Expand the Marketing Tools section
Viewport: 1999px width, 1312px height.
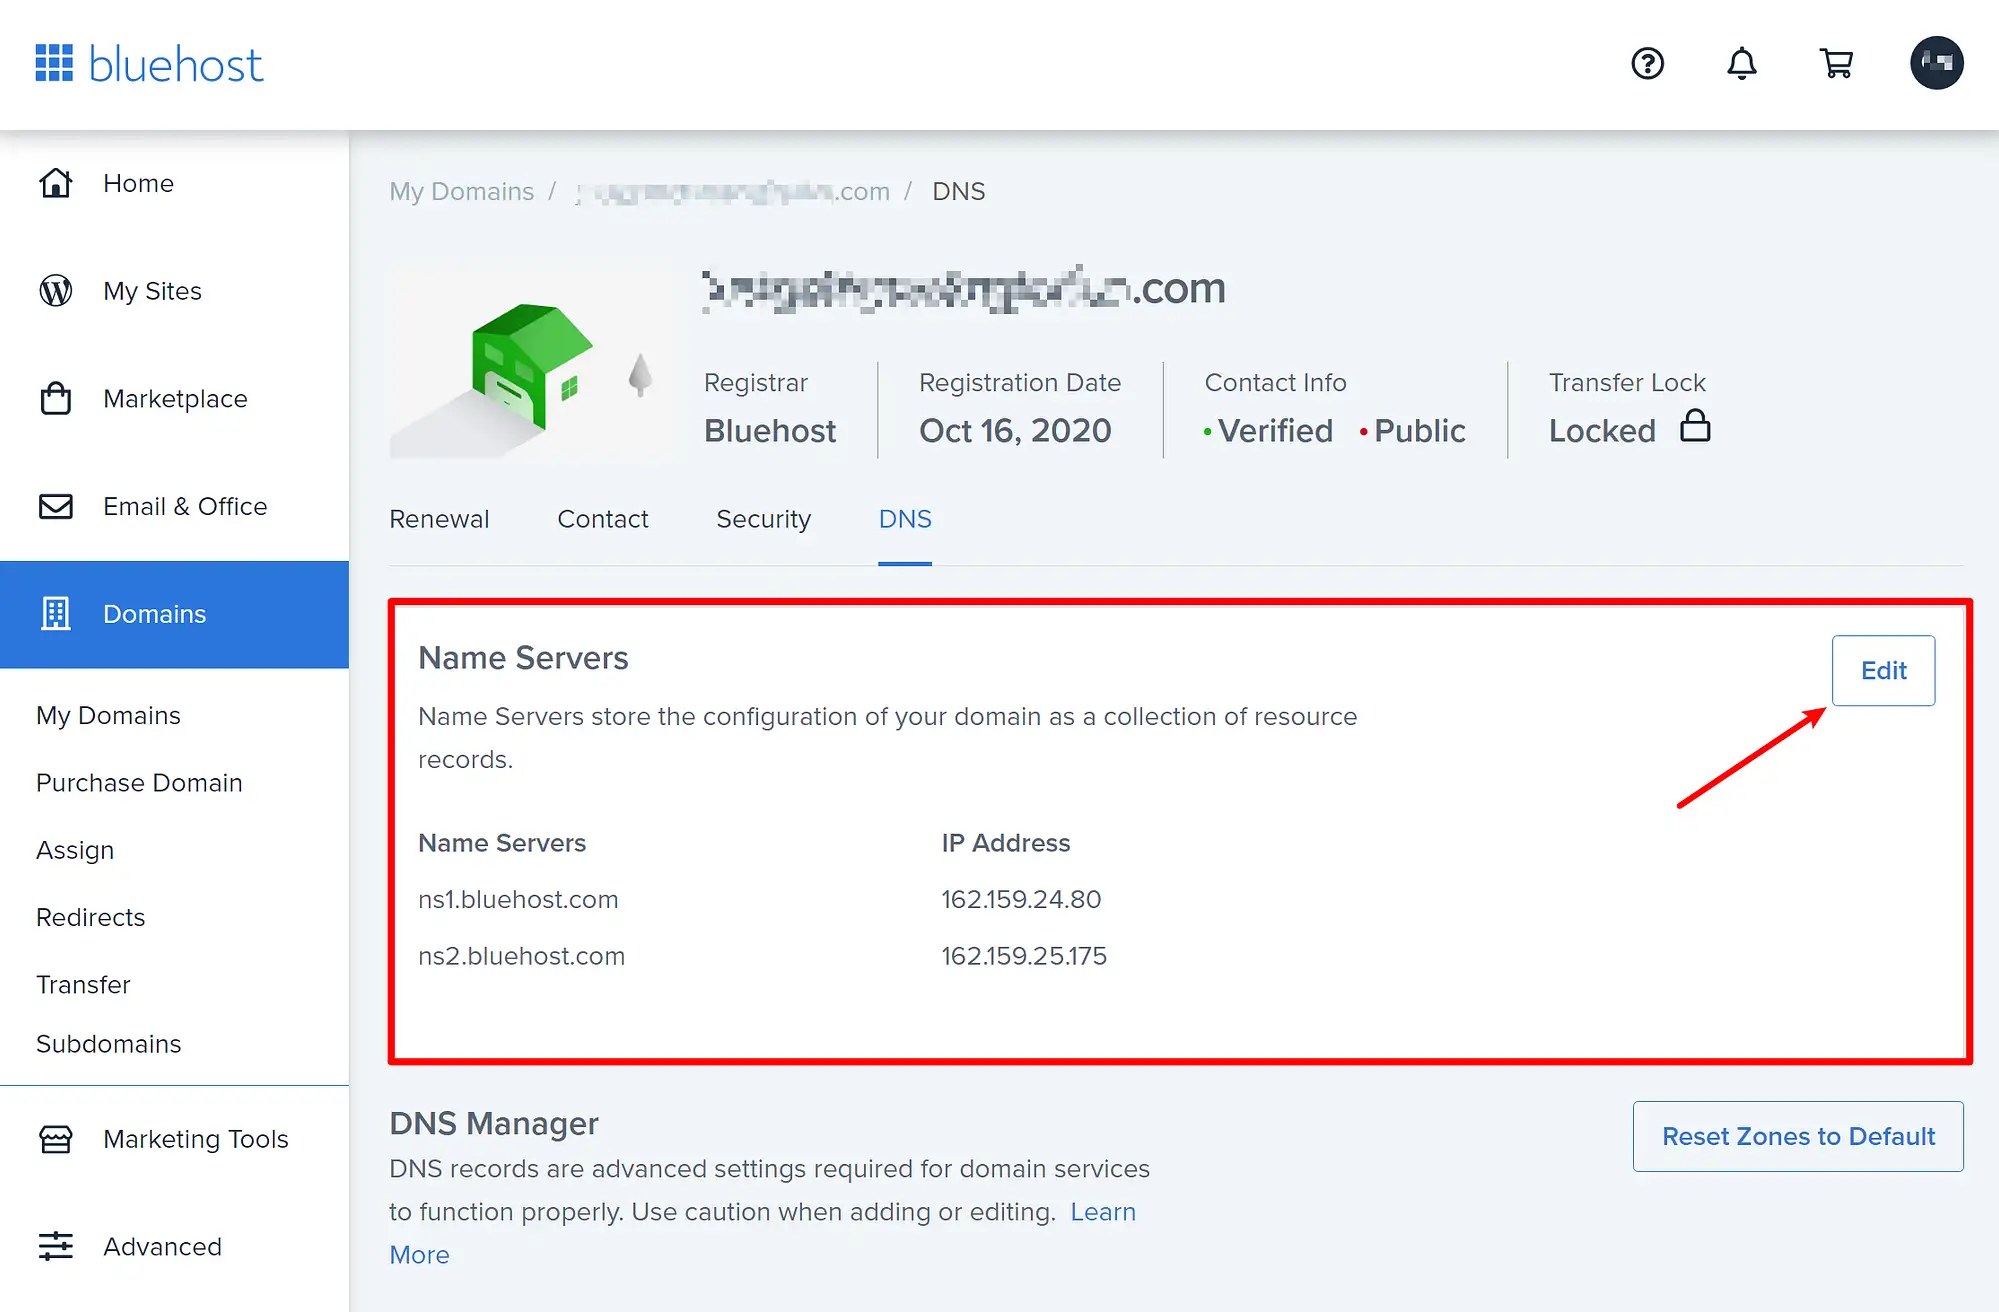(196, 1139)
